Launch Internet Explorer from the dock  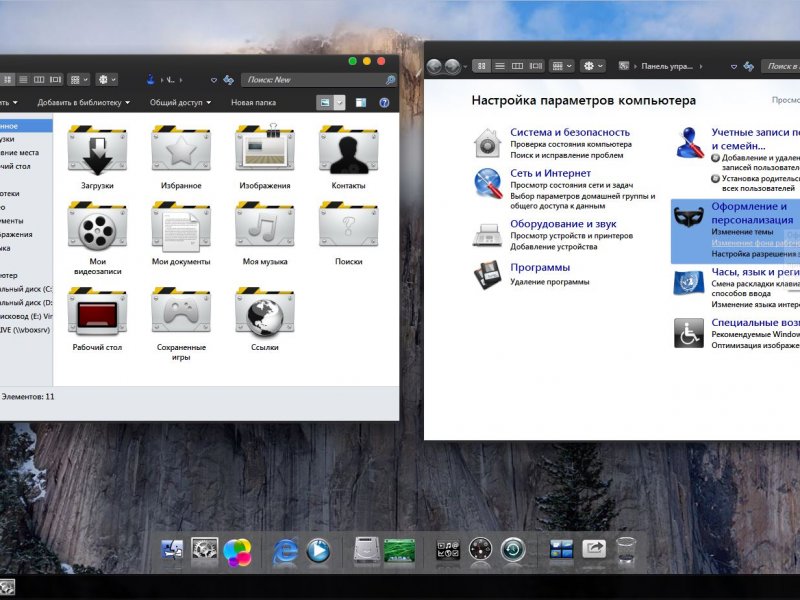[x=285, y=552]
